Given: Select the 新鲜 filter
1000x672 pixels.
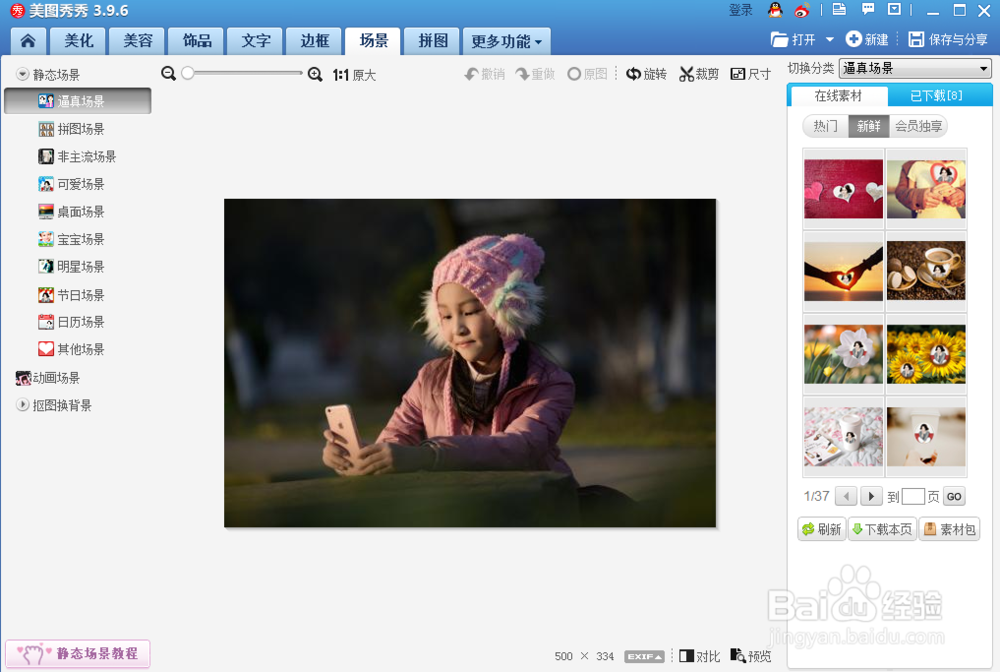Looking at the screenshot, I should coord(869,126).
